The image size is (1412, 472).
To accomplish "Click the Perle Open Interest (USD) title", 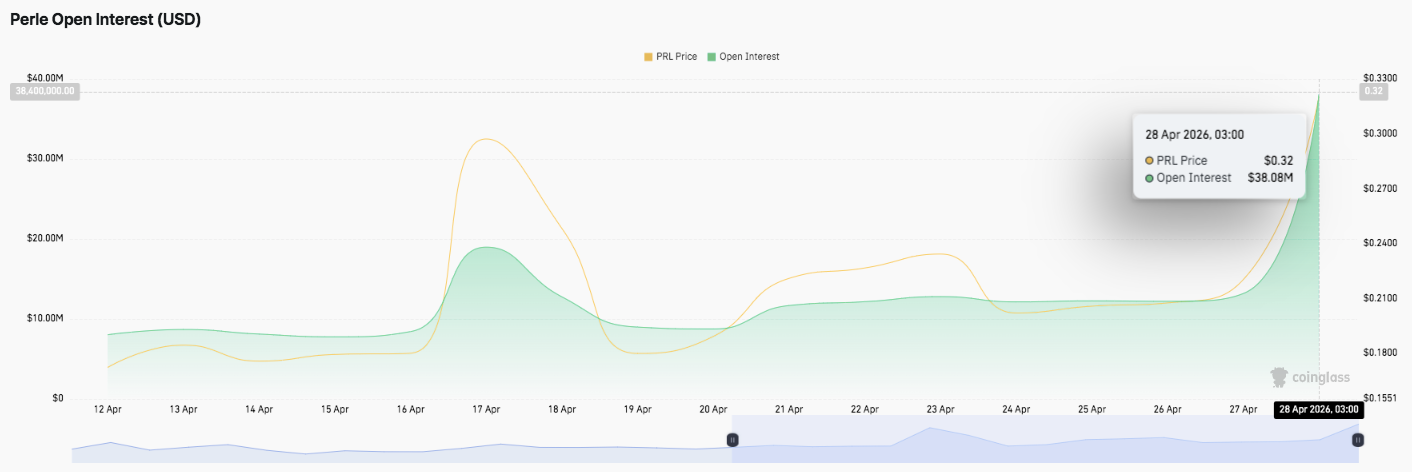I will [106, 19].
